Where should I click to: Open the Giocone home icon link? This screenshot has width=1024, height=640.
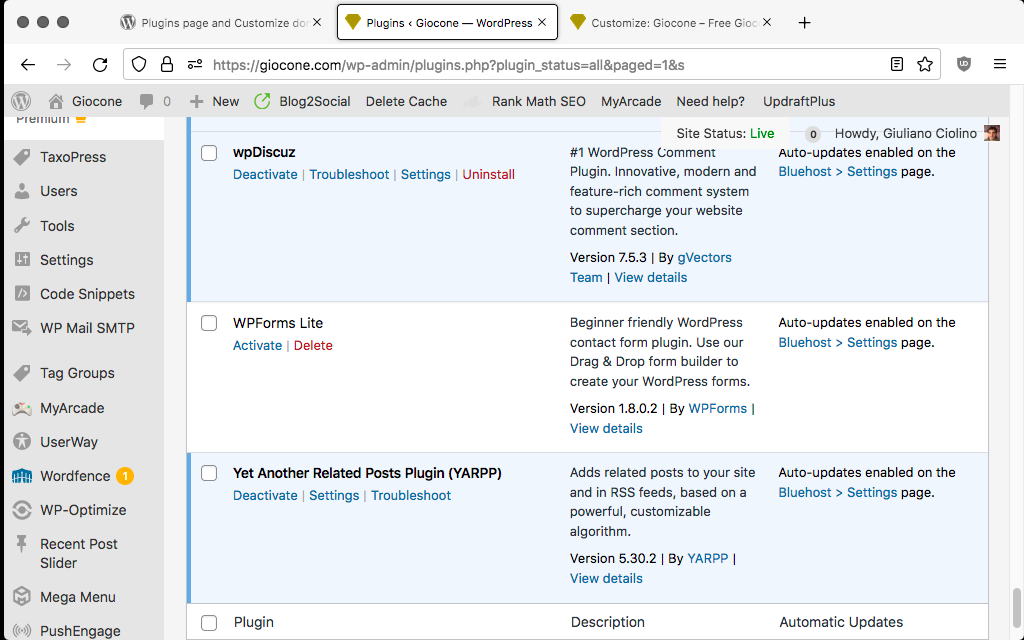pos(56,101)
